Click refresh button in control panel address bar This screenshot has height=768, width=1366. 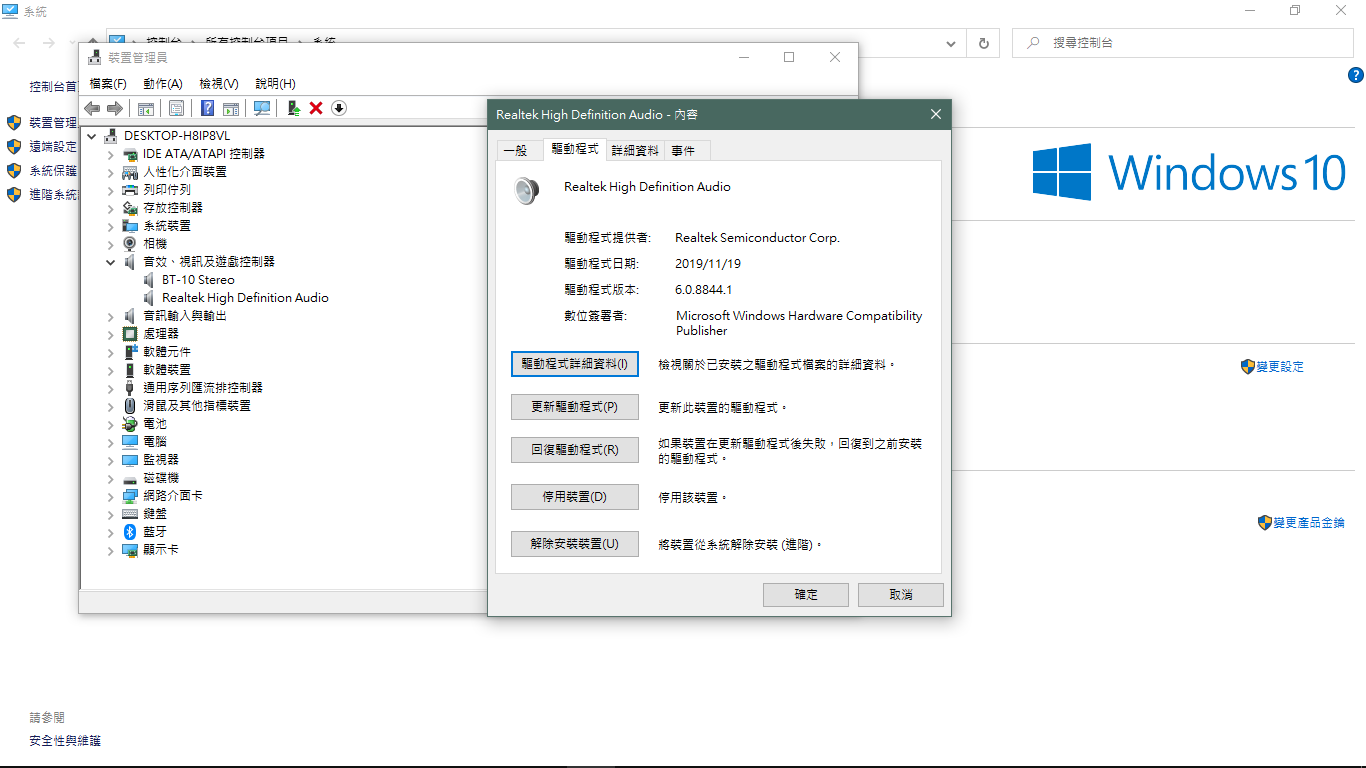(984, 43)
